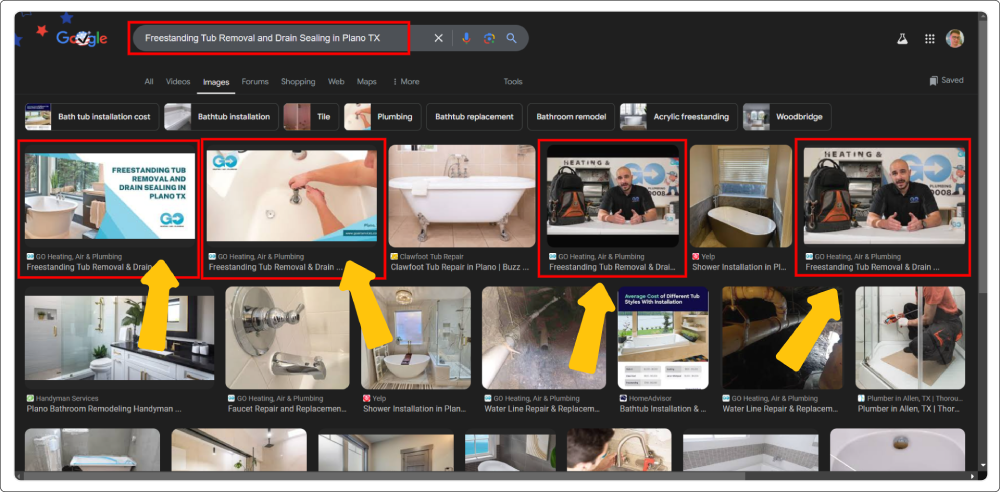The width and height of the screenshot is (1000, 493).
Task: Switch to the Forums tab
Action: pos(255,82)
